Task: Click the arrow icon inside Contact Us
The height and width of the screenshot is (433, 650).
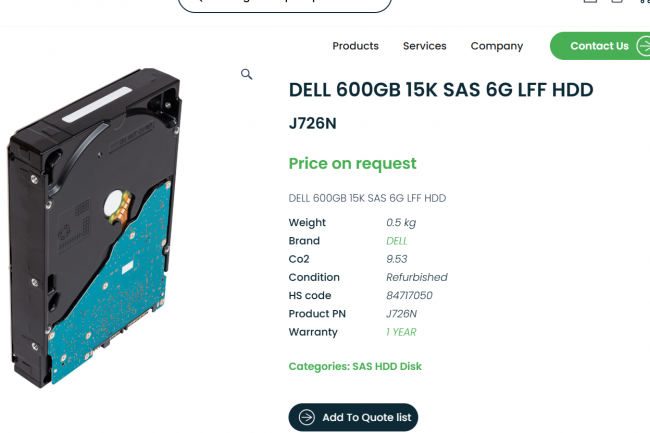Action: (643, 46)
